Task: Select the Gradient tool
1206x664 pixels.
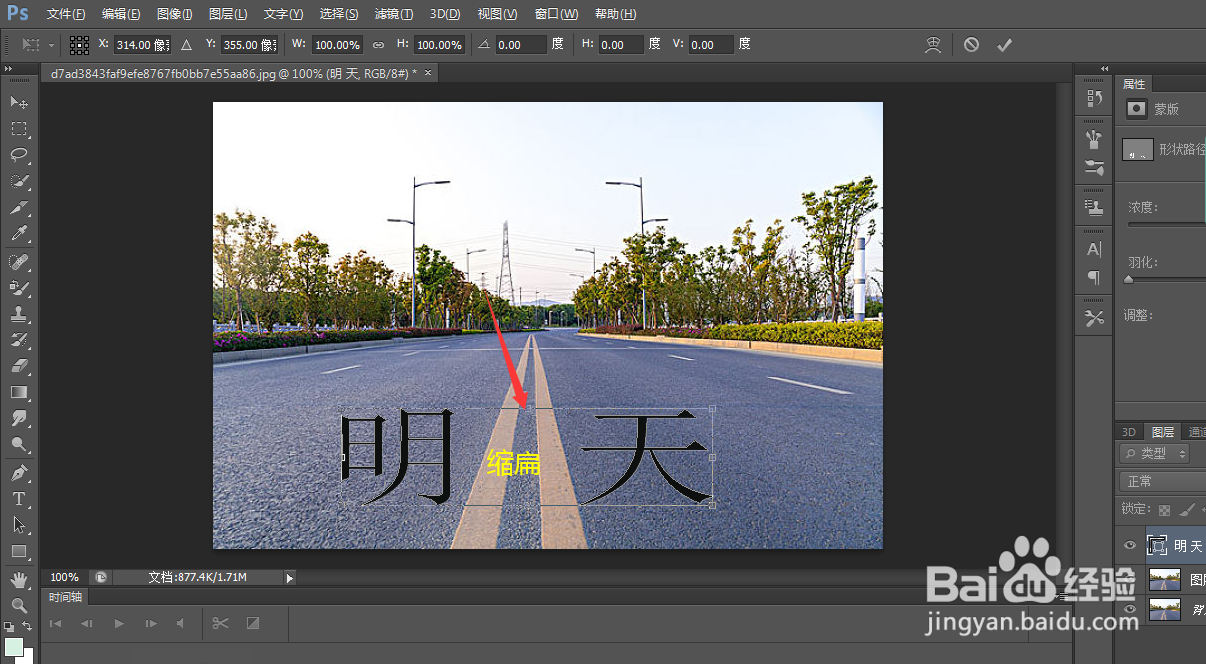Action: coord(18,392)
